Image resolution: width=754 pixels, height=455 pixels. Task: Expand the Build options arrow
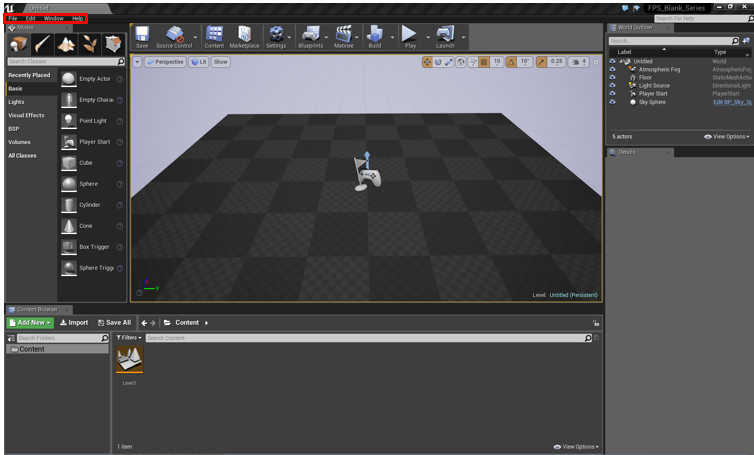point(392,37)
